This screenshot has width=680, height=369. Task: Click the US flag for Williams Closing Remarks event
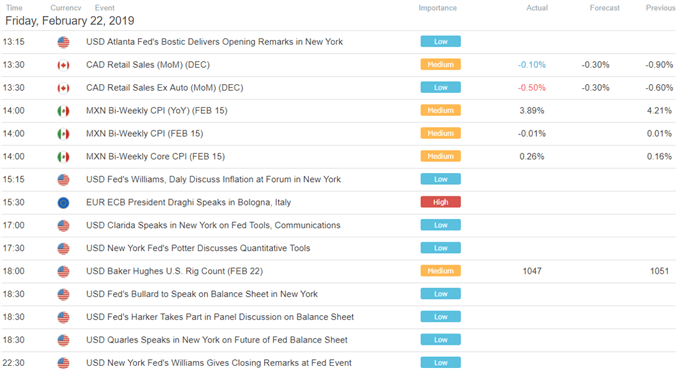tap(63, 363)
